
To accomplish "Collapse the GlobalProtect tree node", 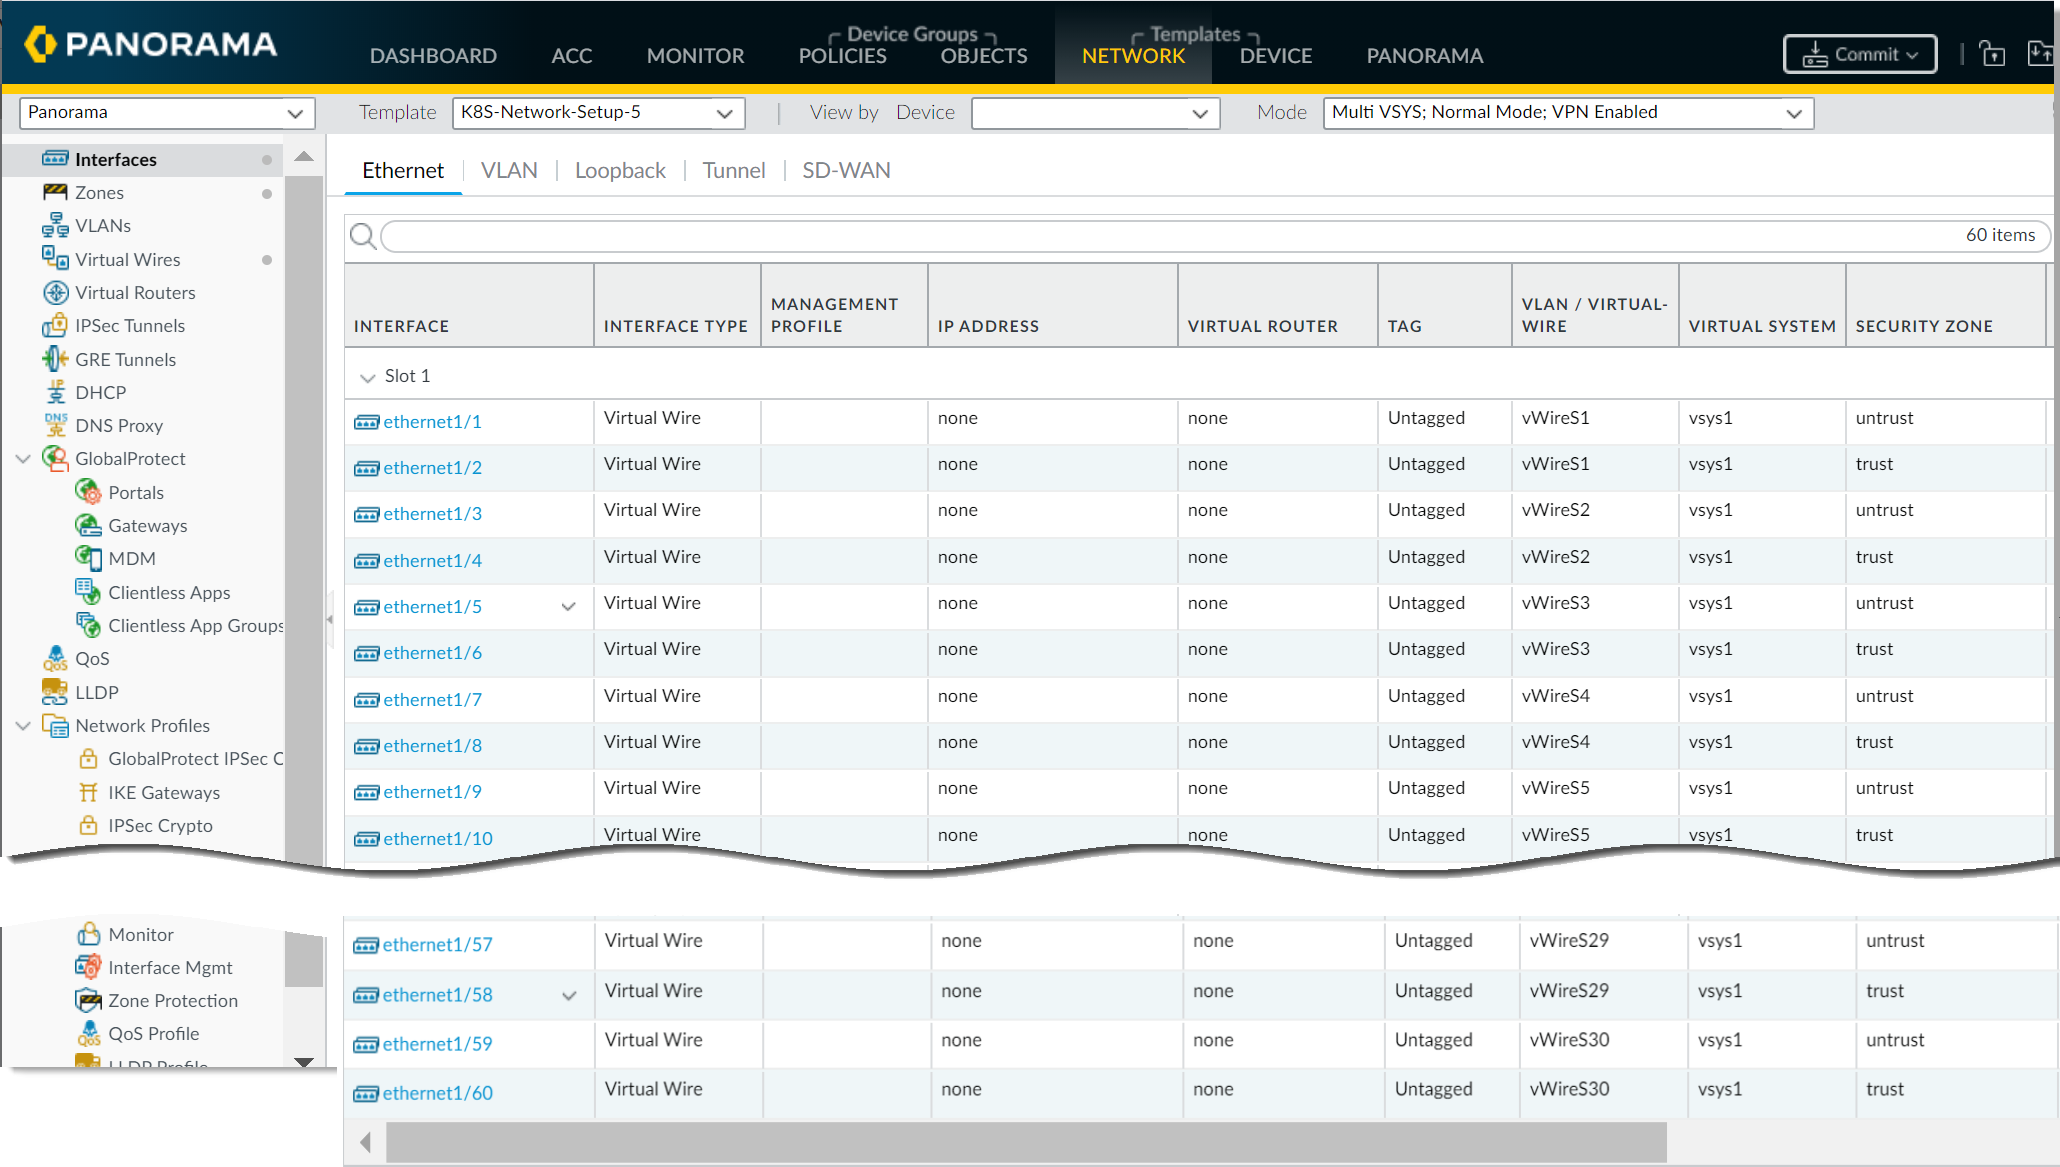I will (x=23, y=459).
